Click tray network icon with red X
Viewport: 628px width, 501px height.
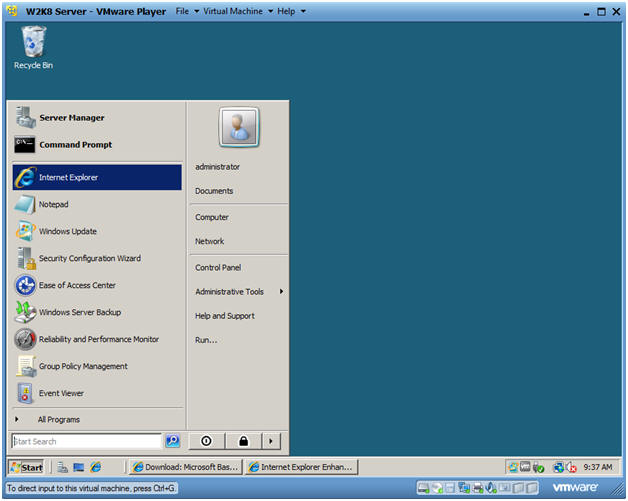572,467
